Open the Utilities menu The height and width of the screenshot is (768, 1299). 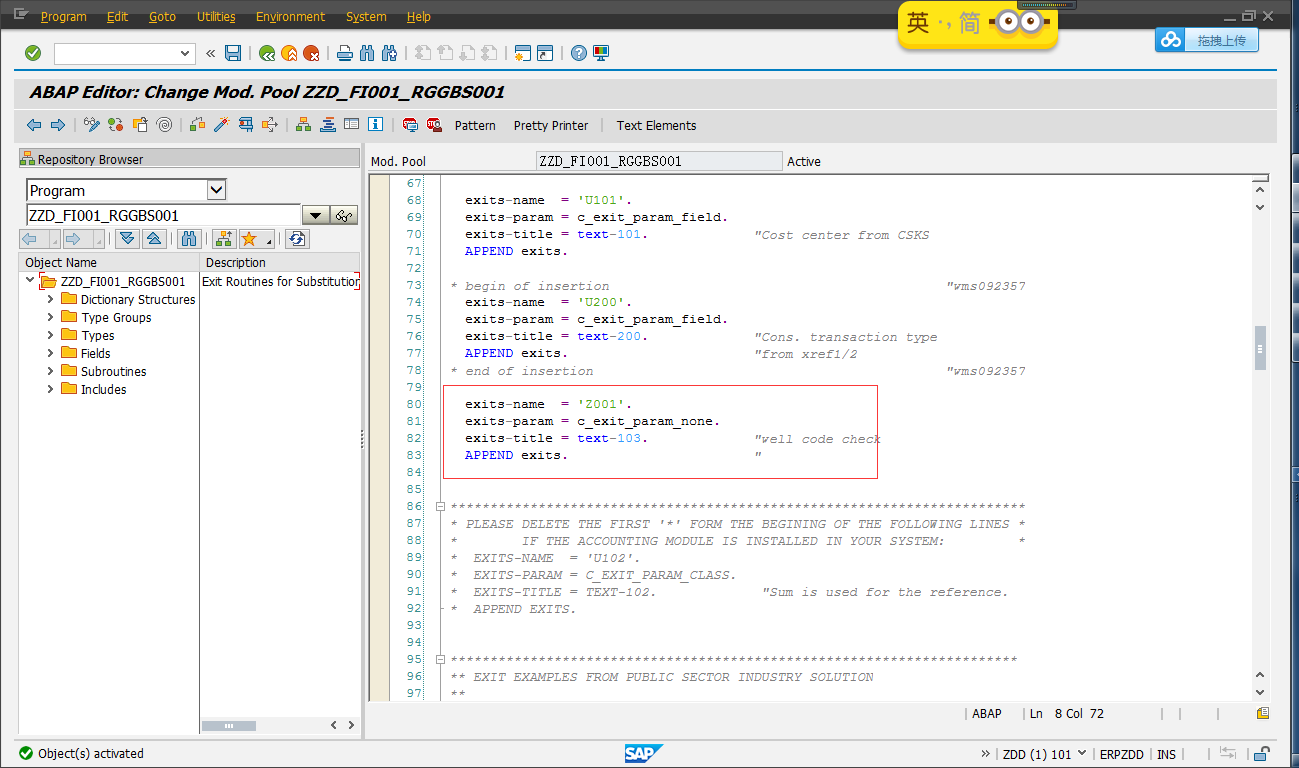[x=215, y=16]
